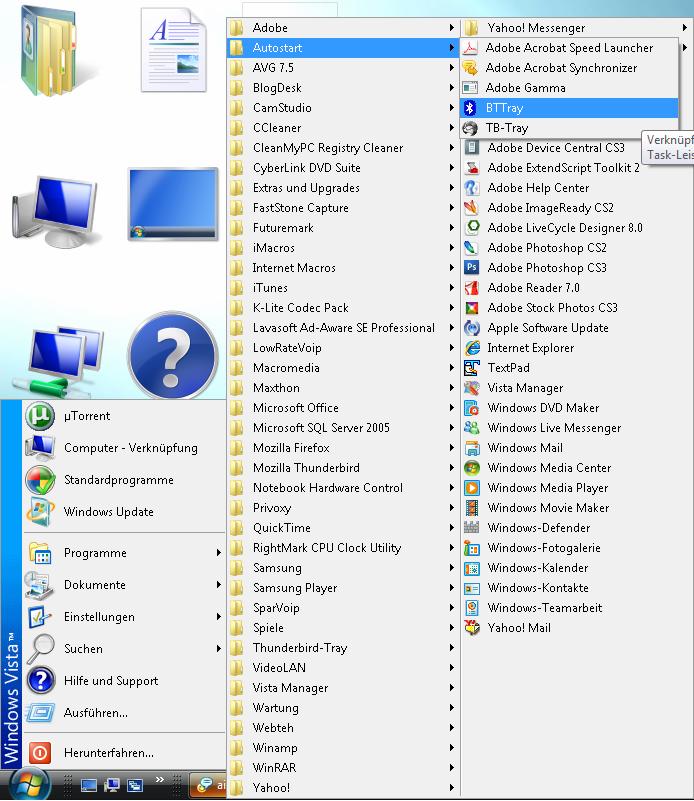694x801 pixels.
Task: Open Windows-Teamarbeit
Action: point(575,608)
